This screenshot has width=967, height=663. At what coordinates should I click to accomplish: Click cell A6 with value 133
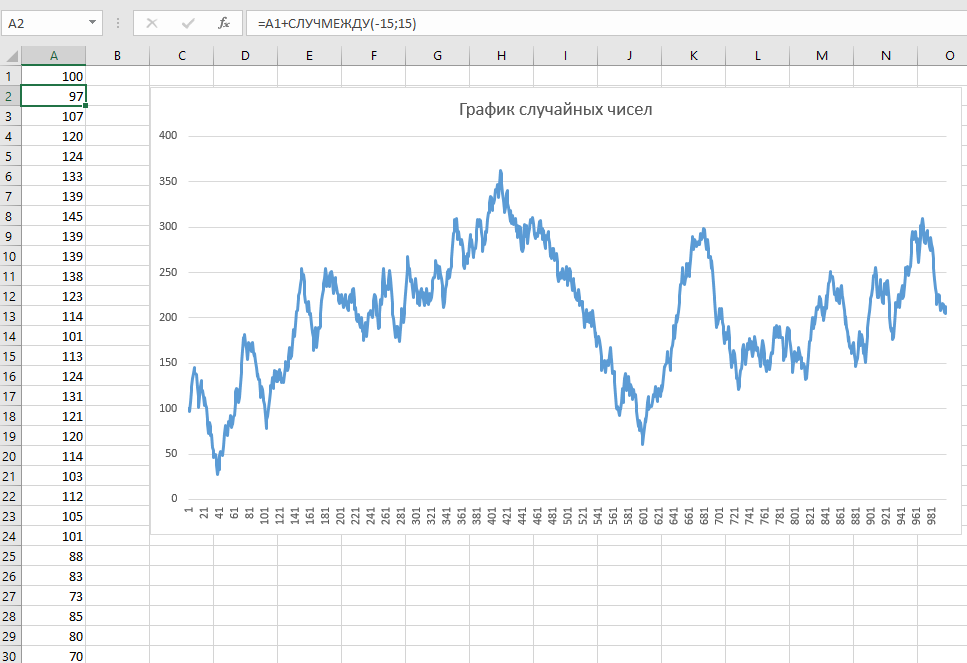[54, 176]
